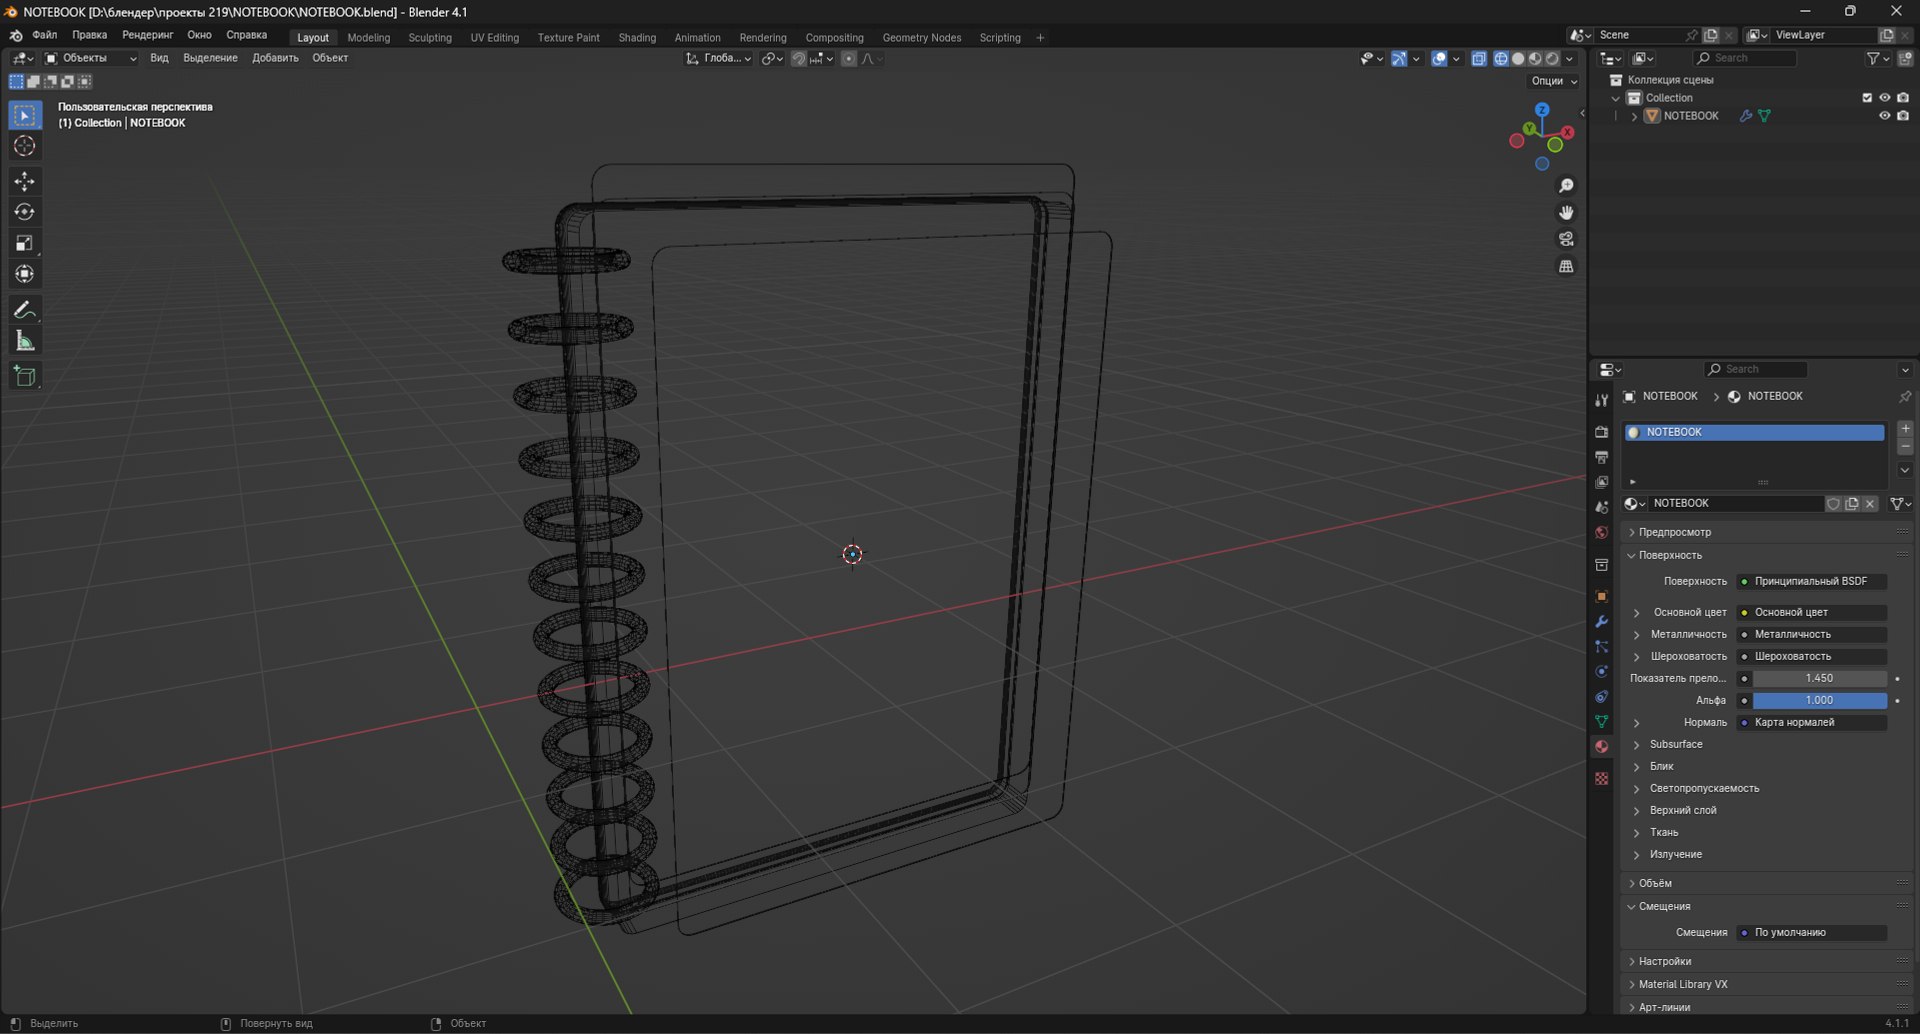This screenshot has height=1034, width=1920.
Task: Click the index of refraction 1.450 field
Action: tap(1819, 678)
